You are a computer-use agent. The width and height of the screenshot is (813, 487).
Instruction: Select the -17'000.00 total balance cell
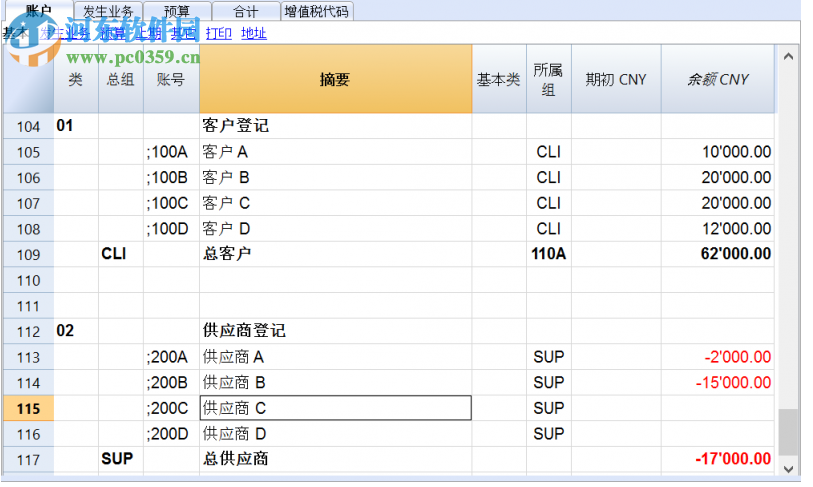(718, 459)
